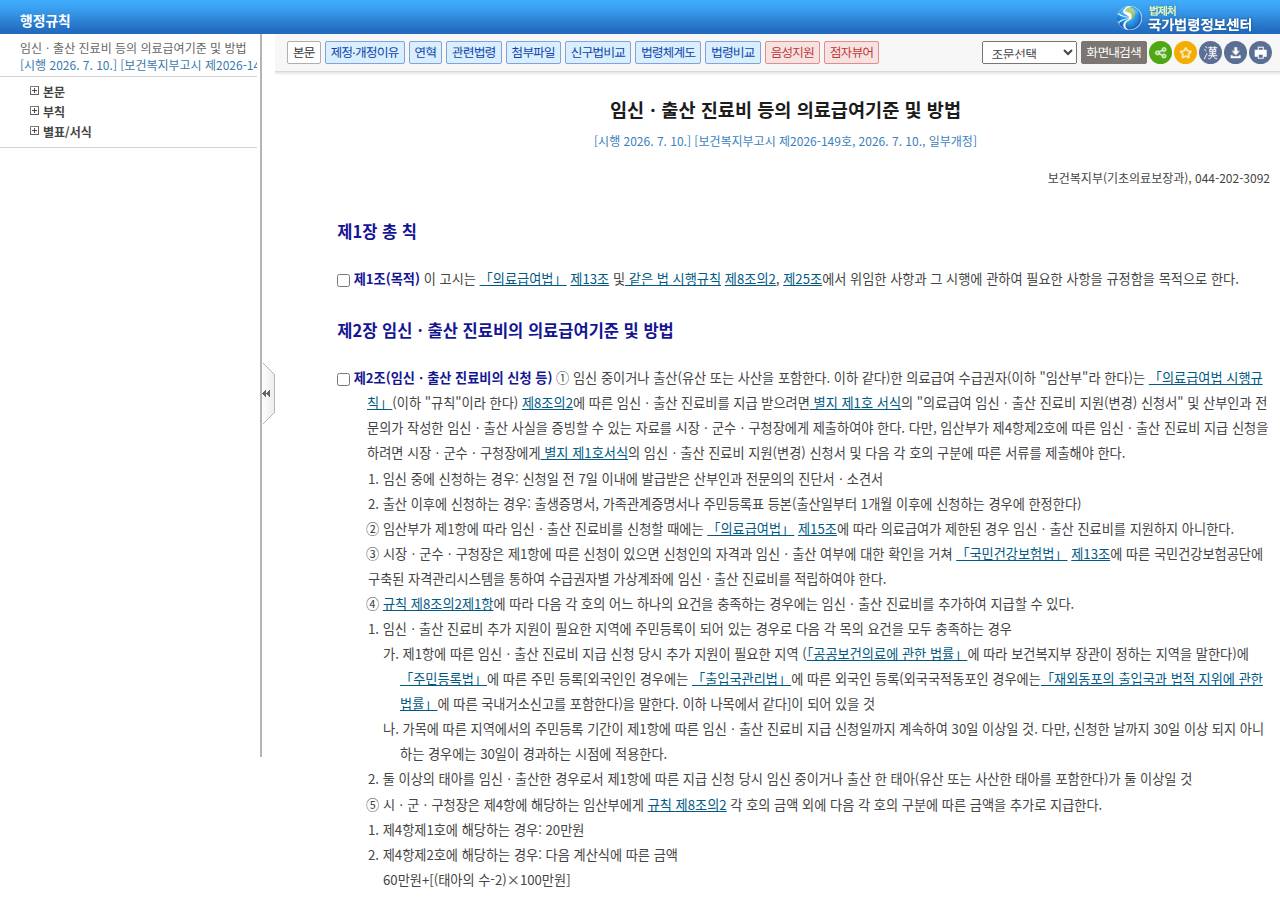The height and width of the screenshot is (900, 1280).
Task: Open the 연혁 tab
Action: click(x=425, y=53)
